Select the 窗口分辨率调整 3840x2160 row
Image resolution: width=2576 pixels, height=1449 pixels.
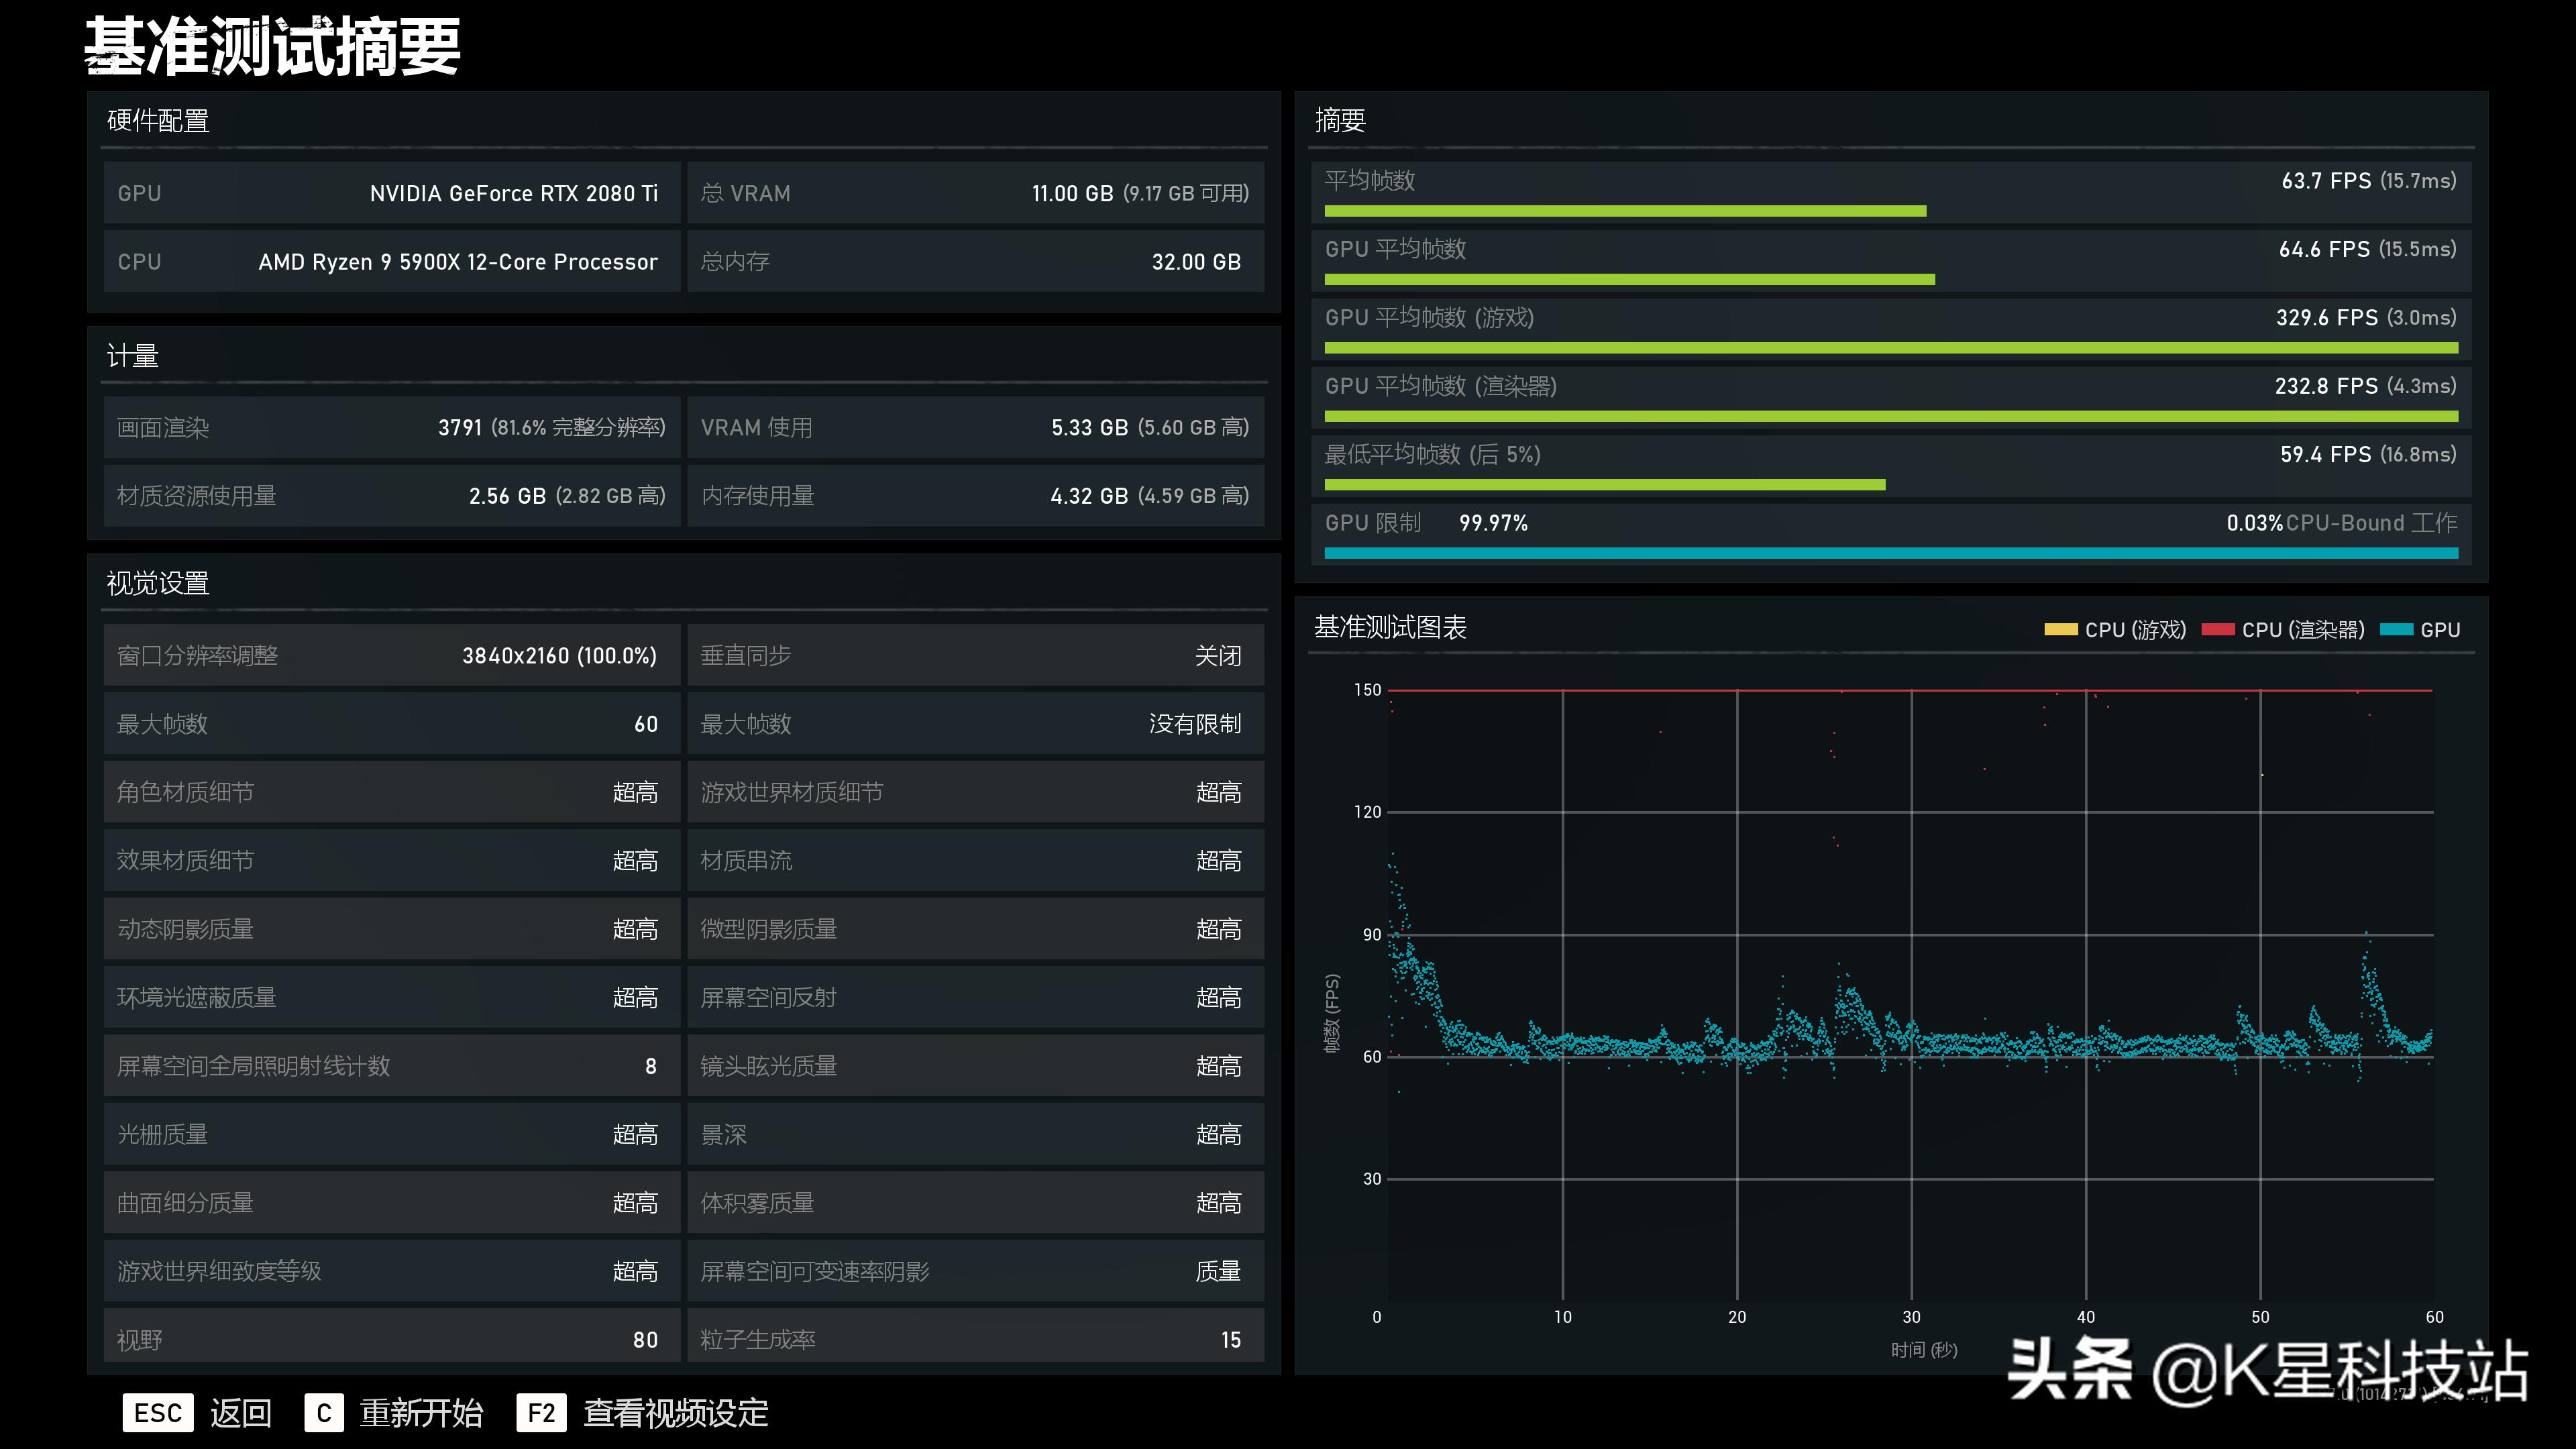[391, 656]
